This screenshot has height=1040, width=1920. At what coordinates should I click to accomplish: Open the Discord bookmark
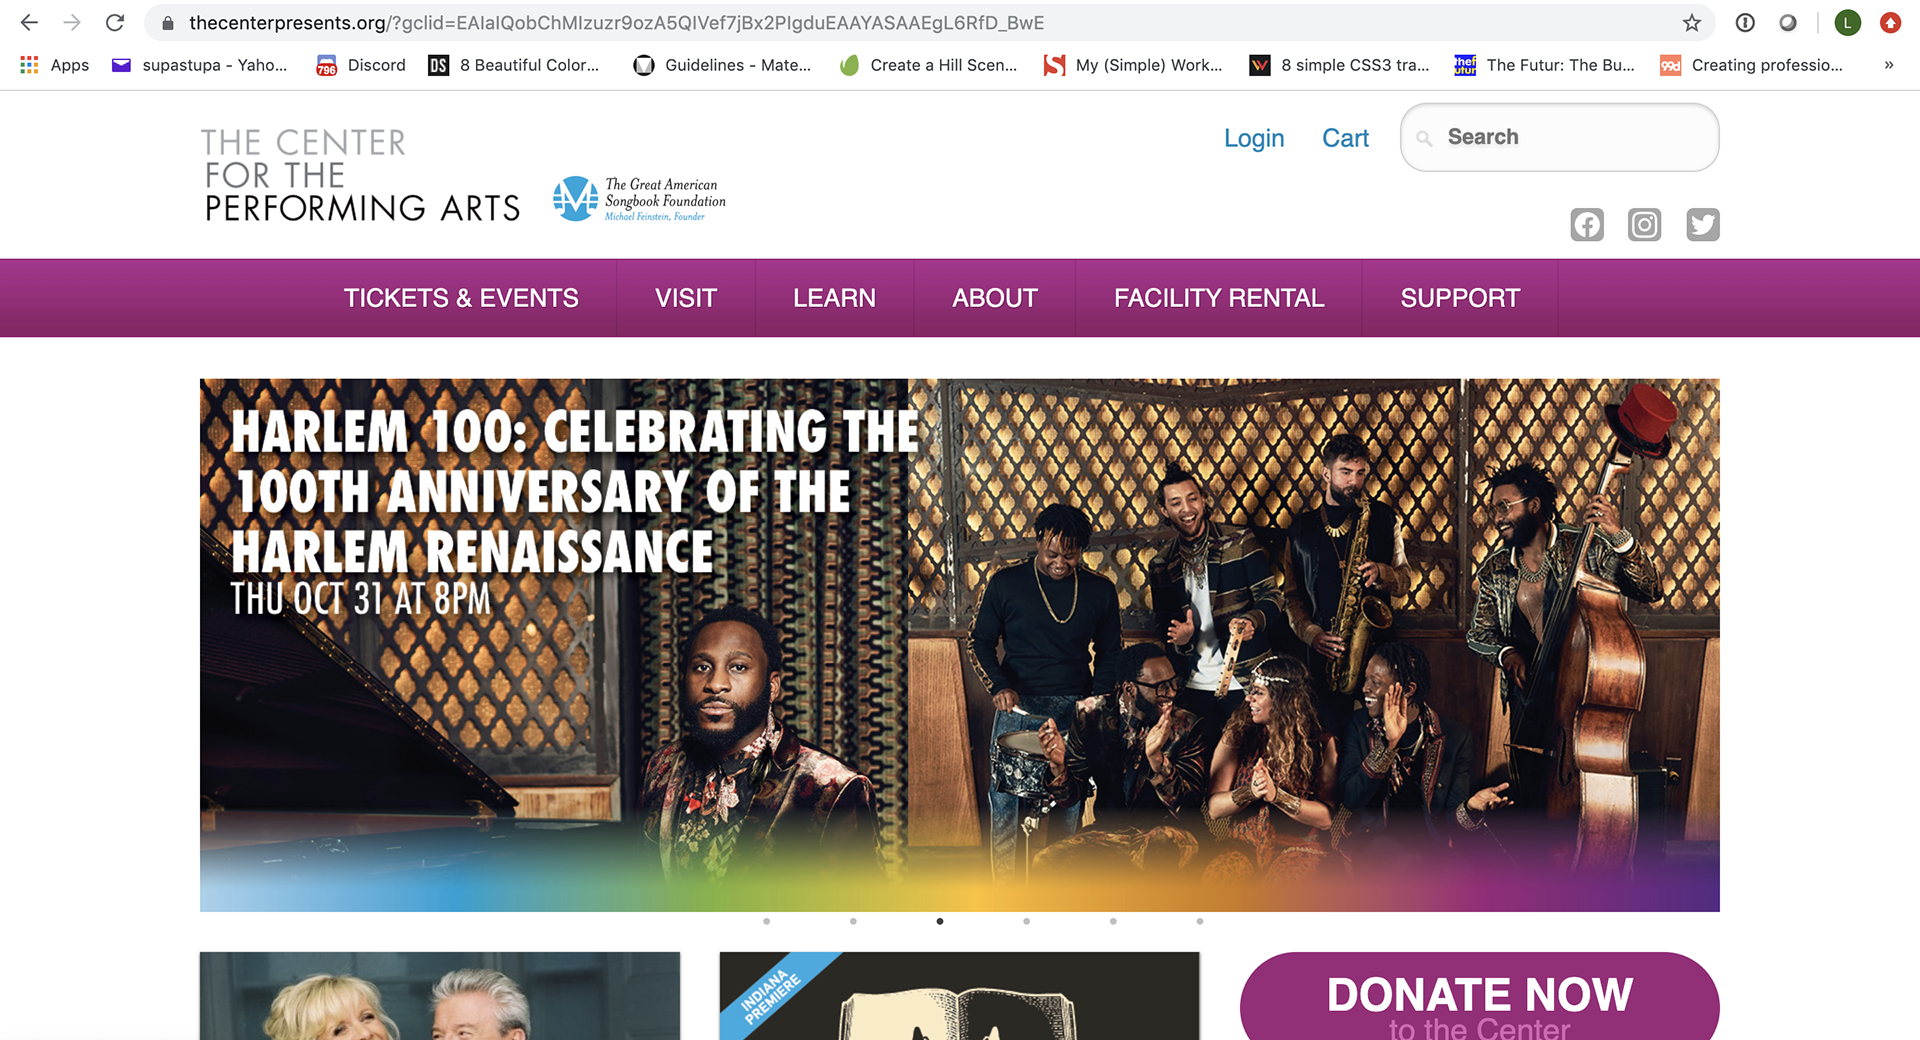click(x=361, y=65)
